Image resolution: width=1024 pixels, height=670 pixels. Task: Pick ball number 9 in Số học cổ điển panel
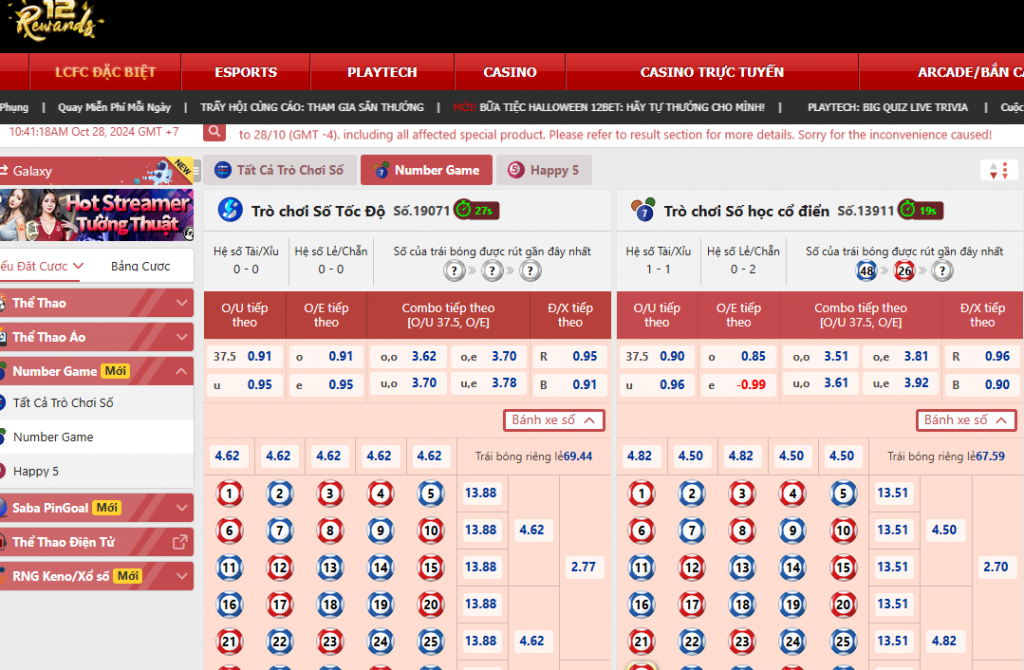[x=793, y=530]
